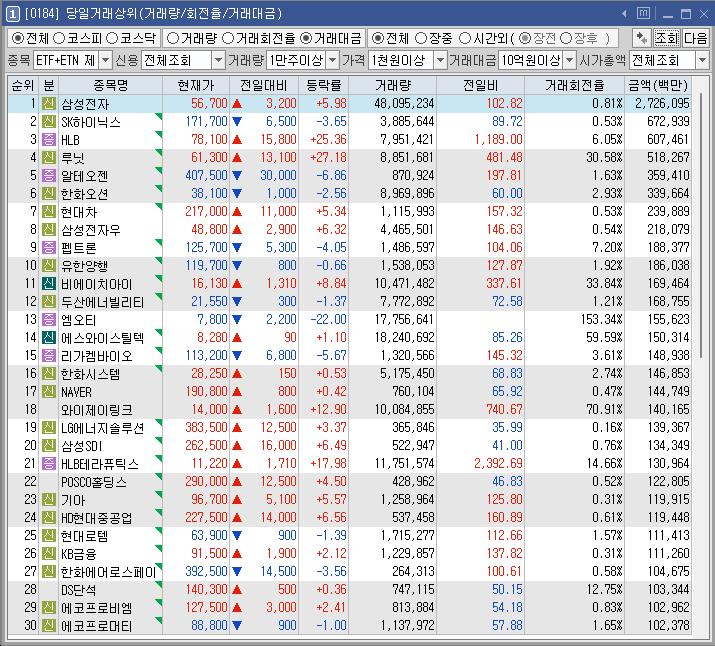
Task: Open the 거래대금 10억원이상 dropdown
Action: coord(569,60)
